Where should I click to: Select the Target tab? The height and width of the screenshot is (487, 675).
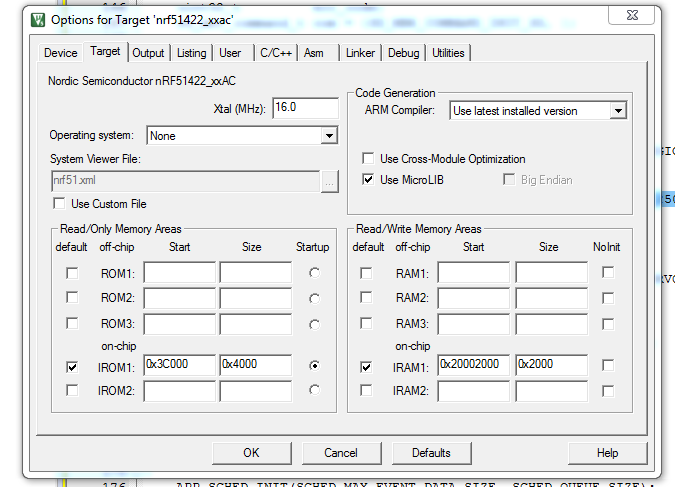pyautogui.click(x=105, y=52)
